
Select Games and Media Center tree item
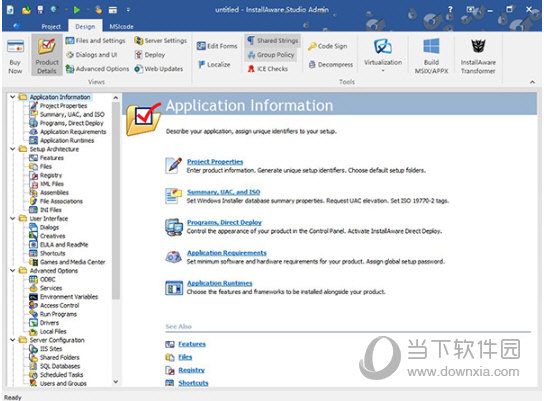click(73, 262)
